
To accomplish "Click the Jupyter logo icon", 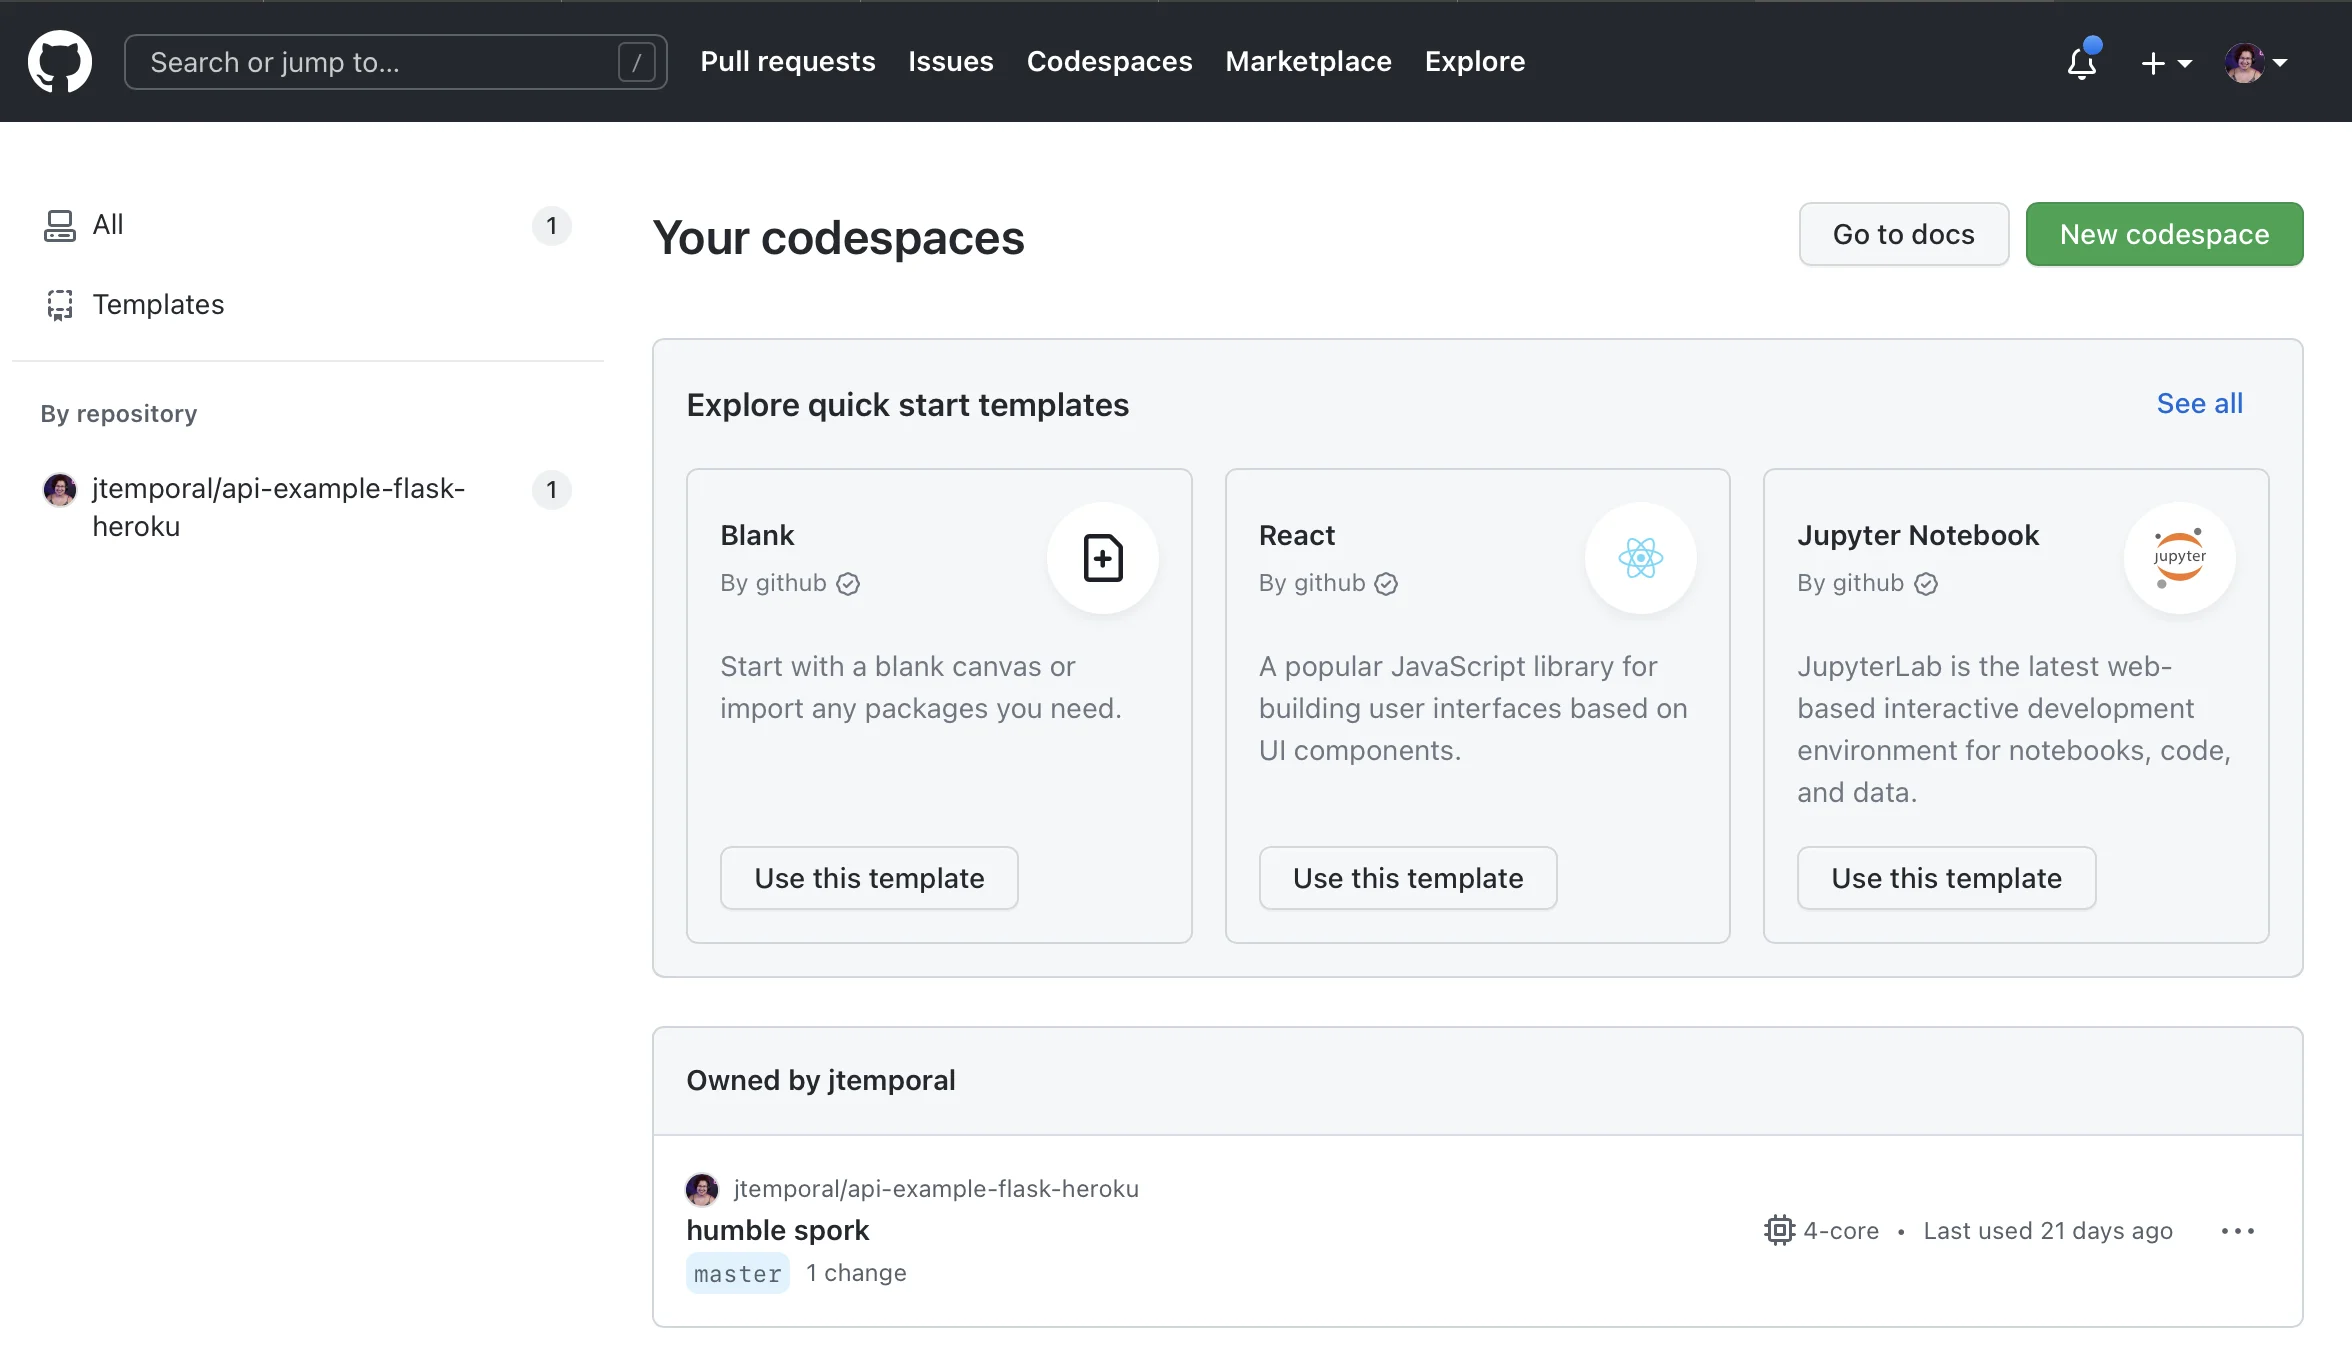I will (2179, 558).
